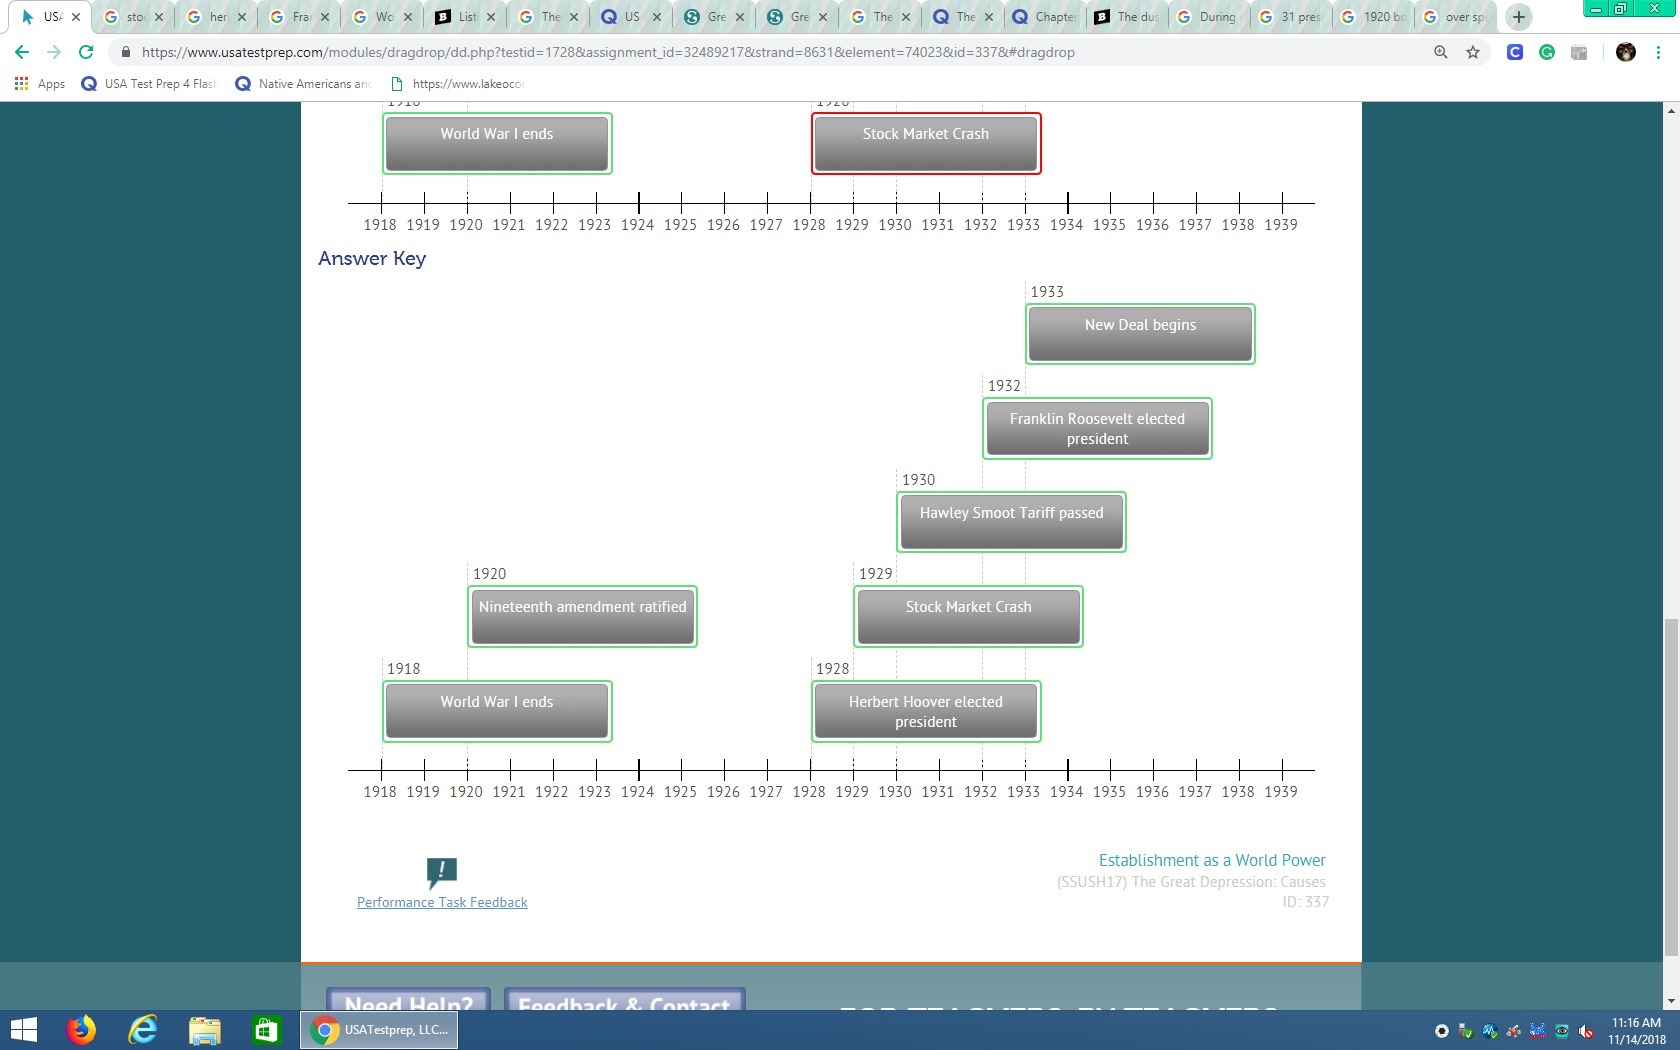The width and height of the screenshot is (1680, 1050).
Task: Open Windows Start menu
Action: click(x=23, y=1029)
